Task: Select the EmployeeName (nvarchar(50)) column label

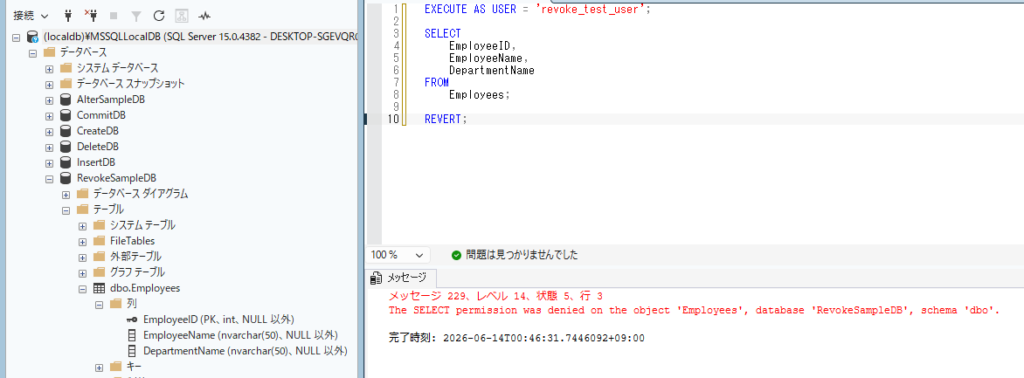Action: pyautogui.click(x=240, y=335)
